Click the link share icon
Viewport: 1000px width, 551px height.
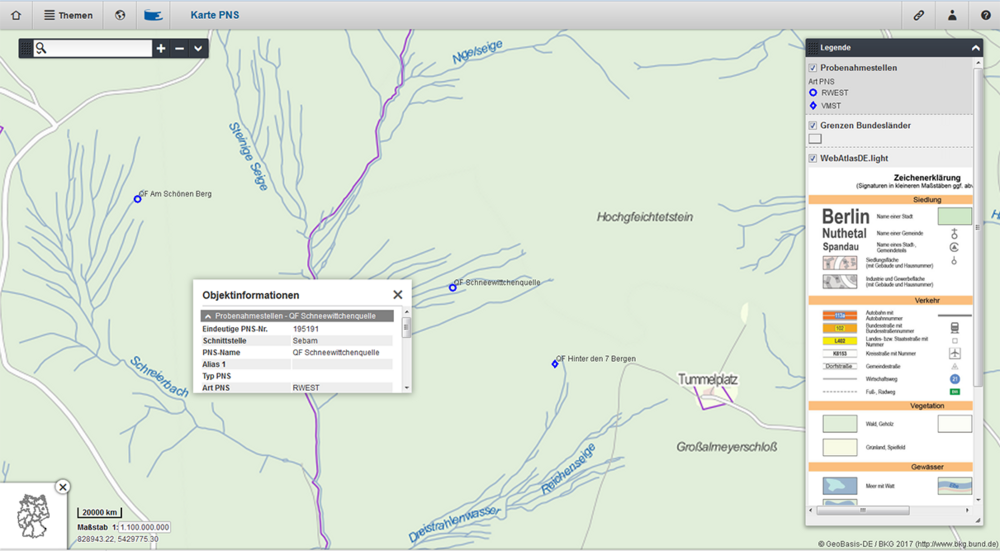click(918, 15)
